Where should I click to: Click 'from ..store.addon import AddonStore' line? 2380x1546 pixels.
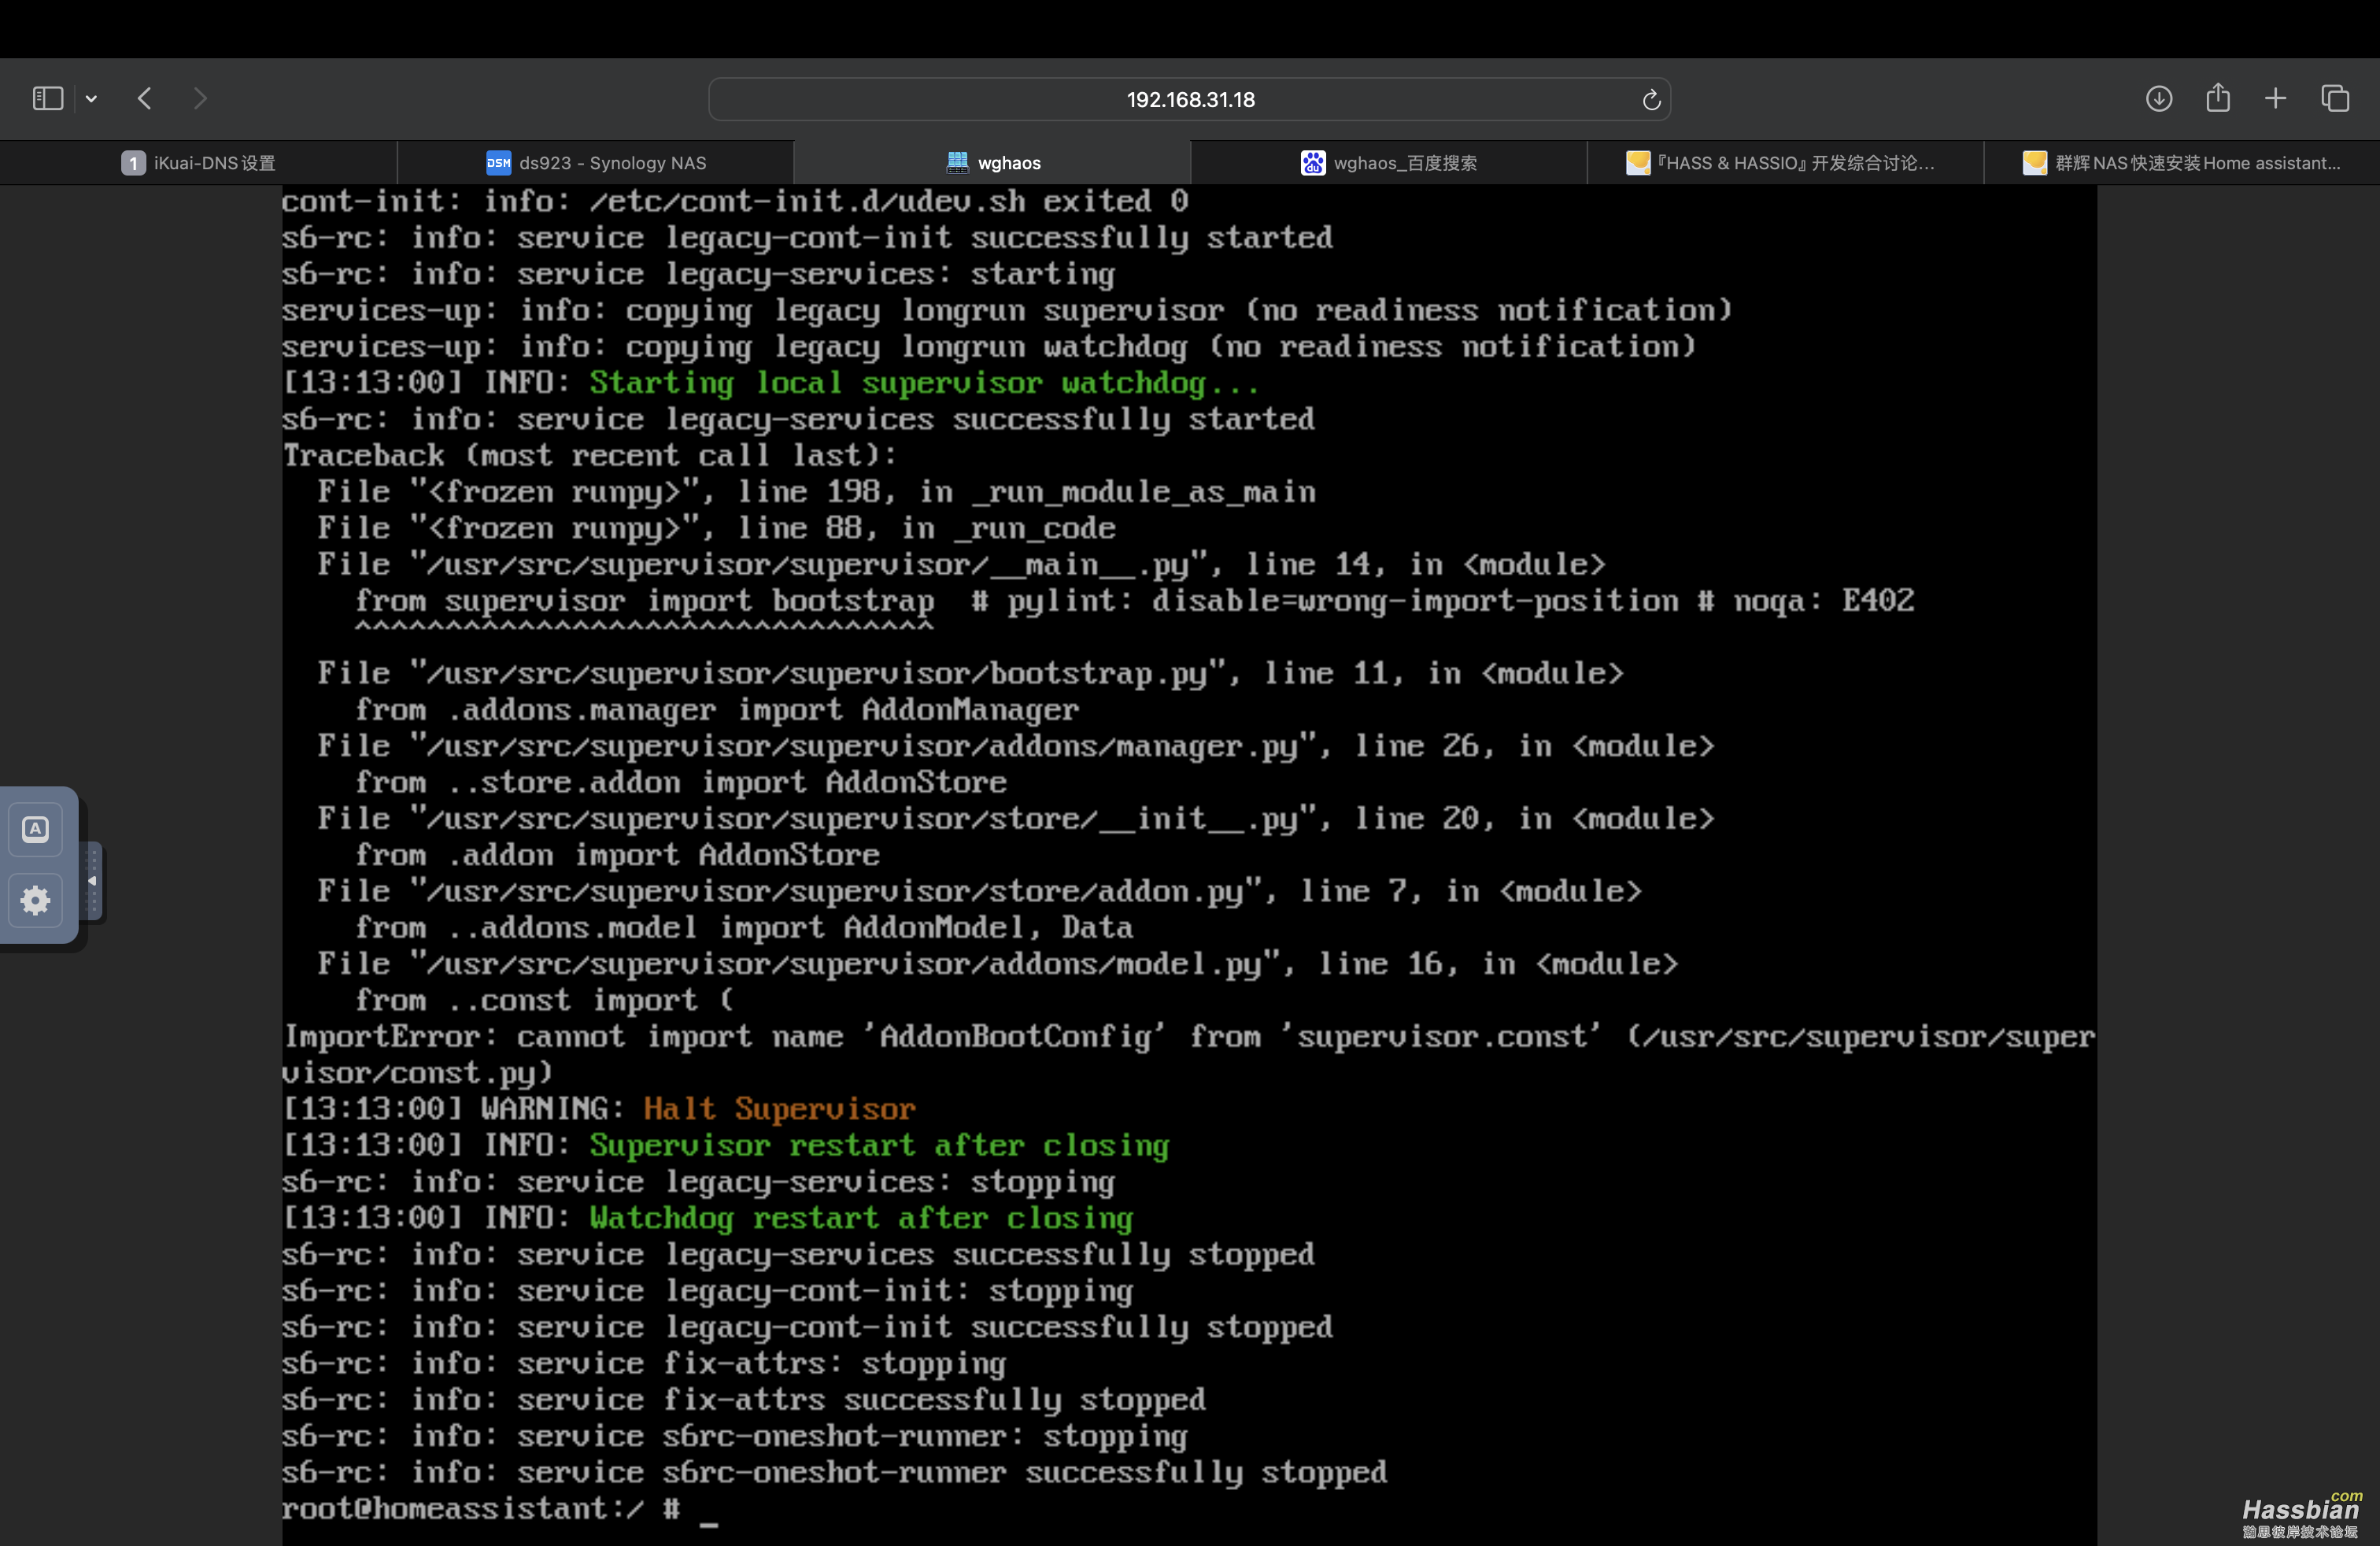[681, 783]
